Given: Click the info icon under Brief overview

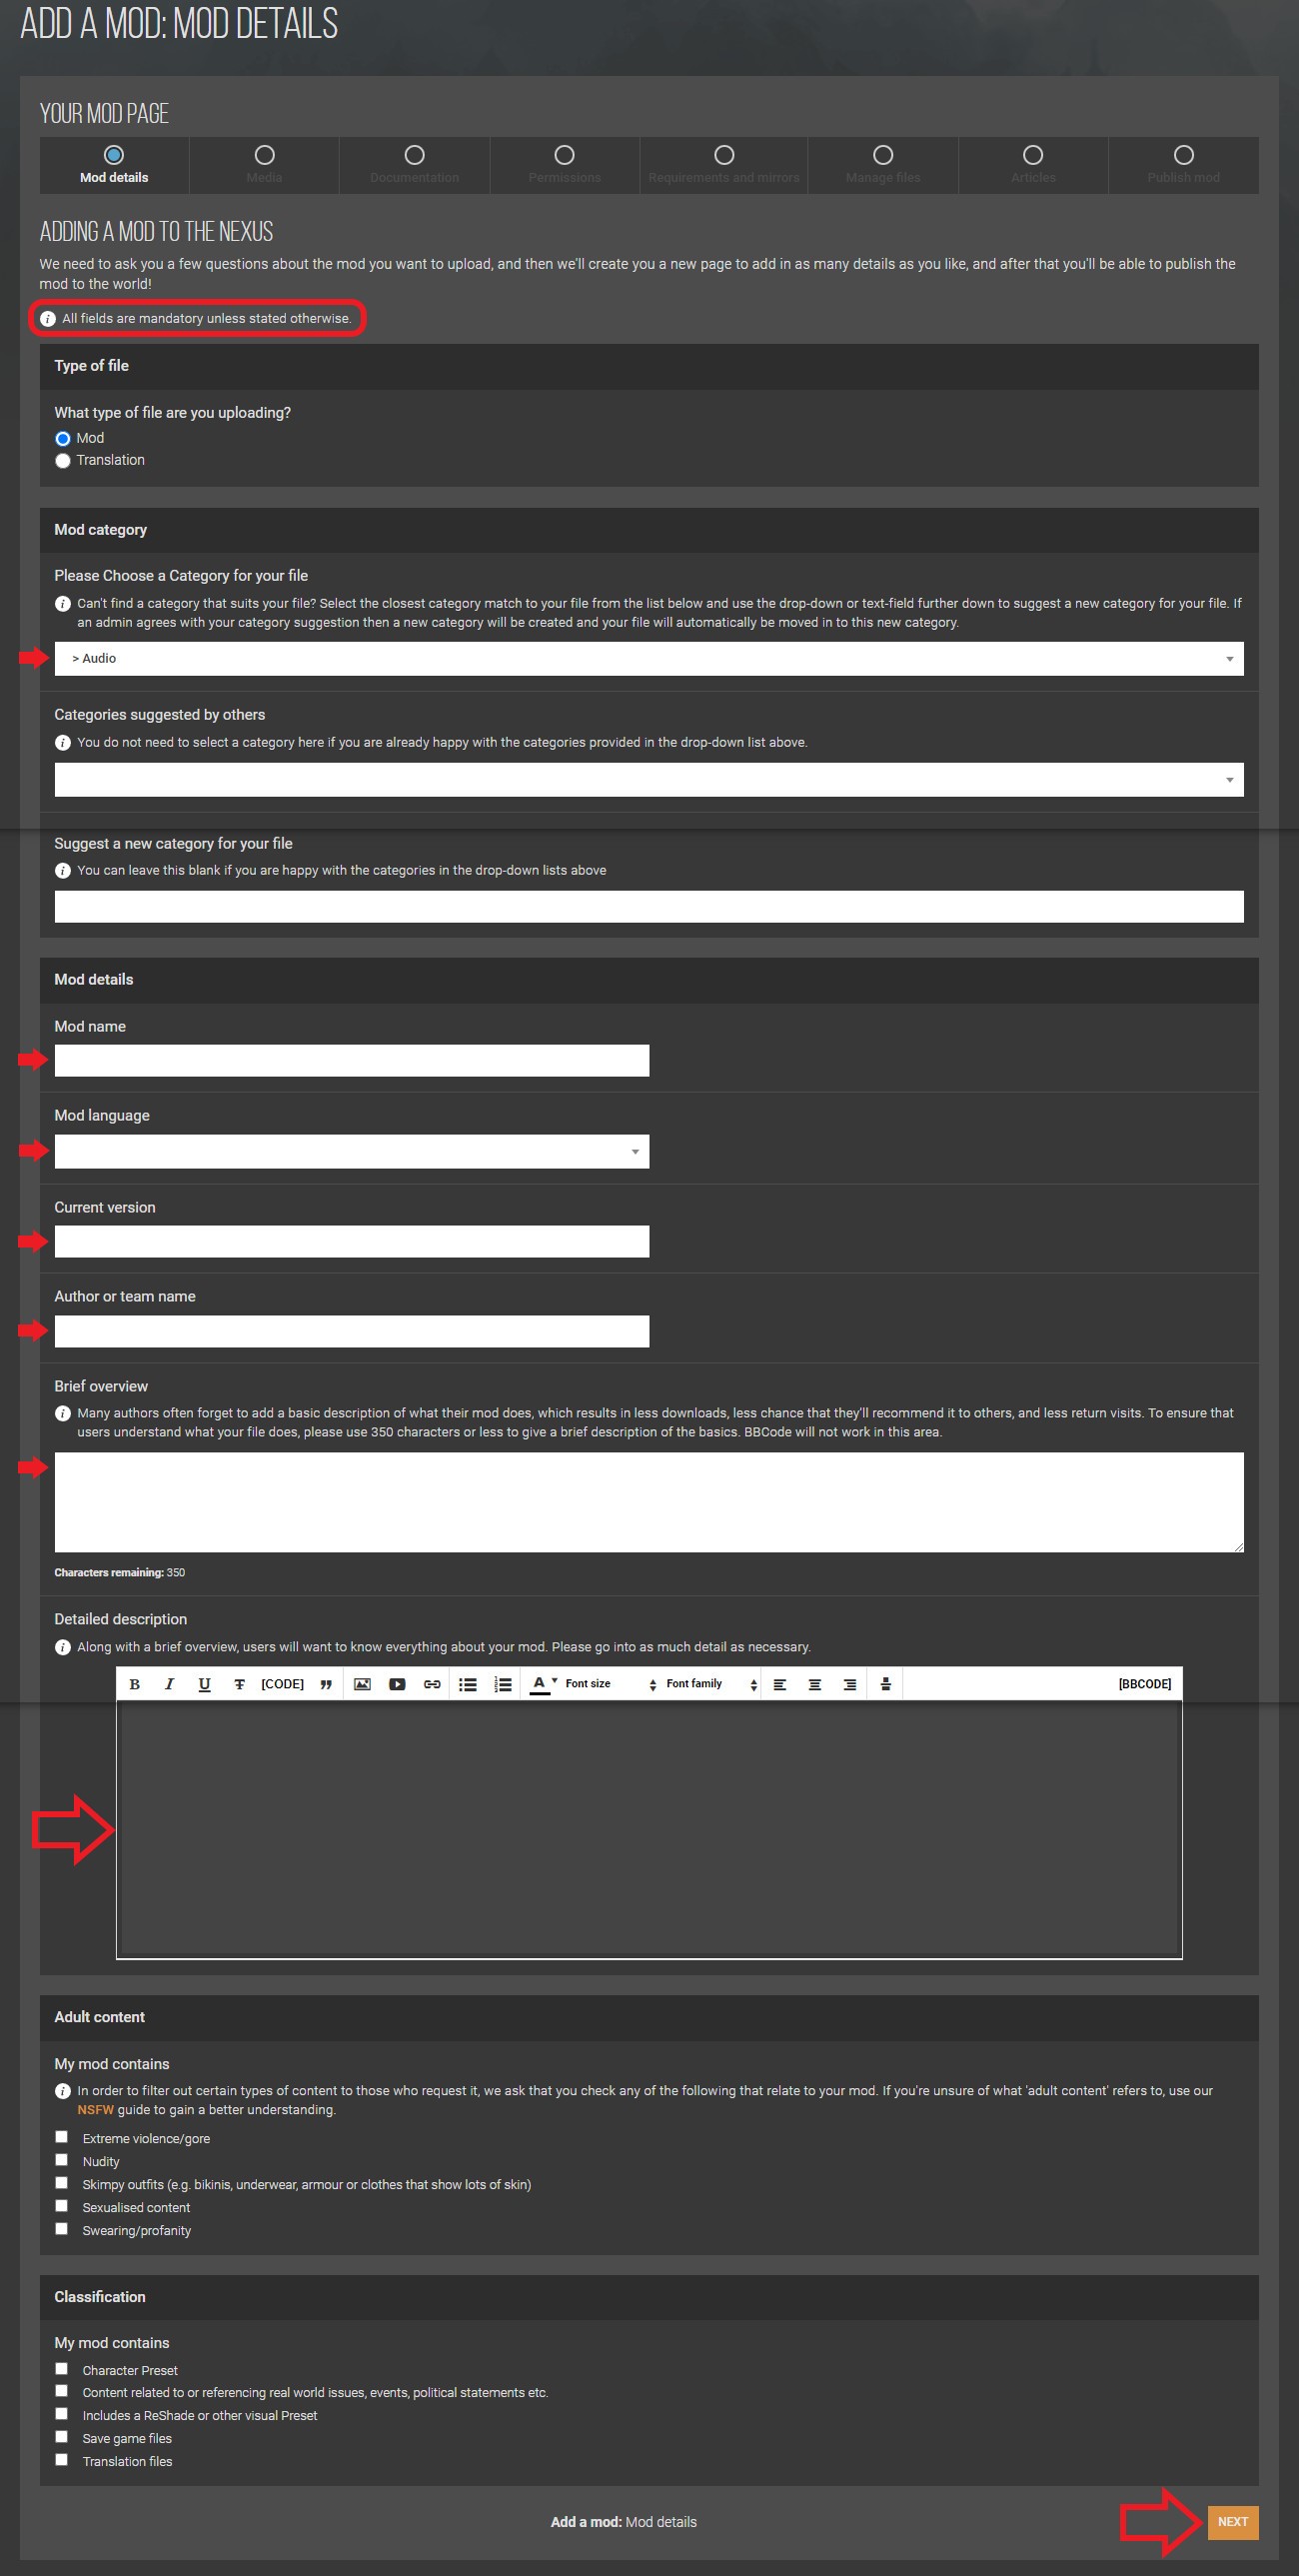Looking at the screenshot, I should [x=63, y=1414].
